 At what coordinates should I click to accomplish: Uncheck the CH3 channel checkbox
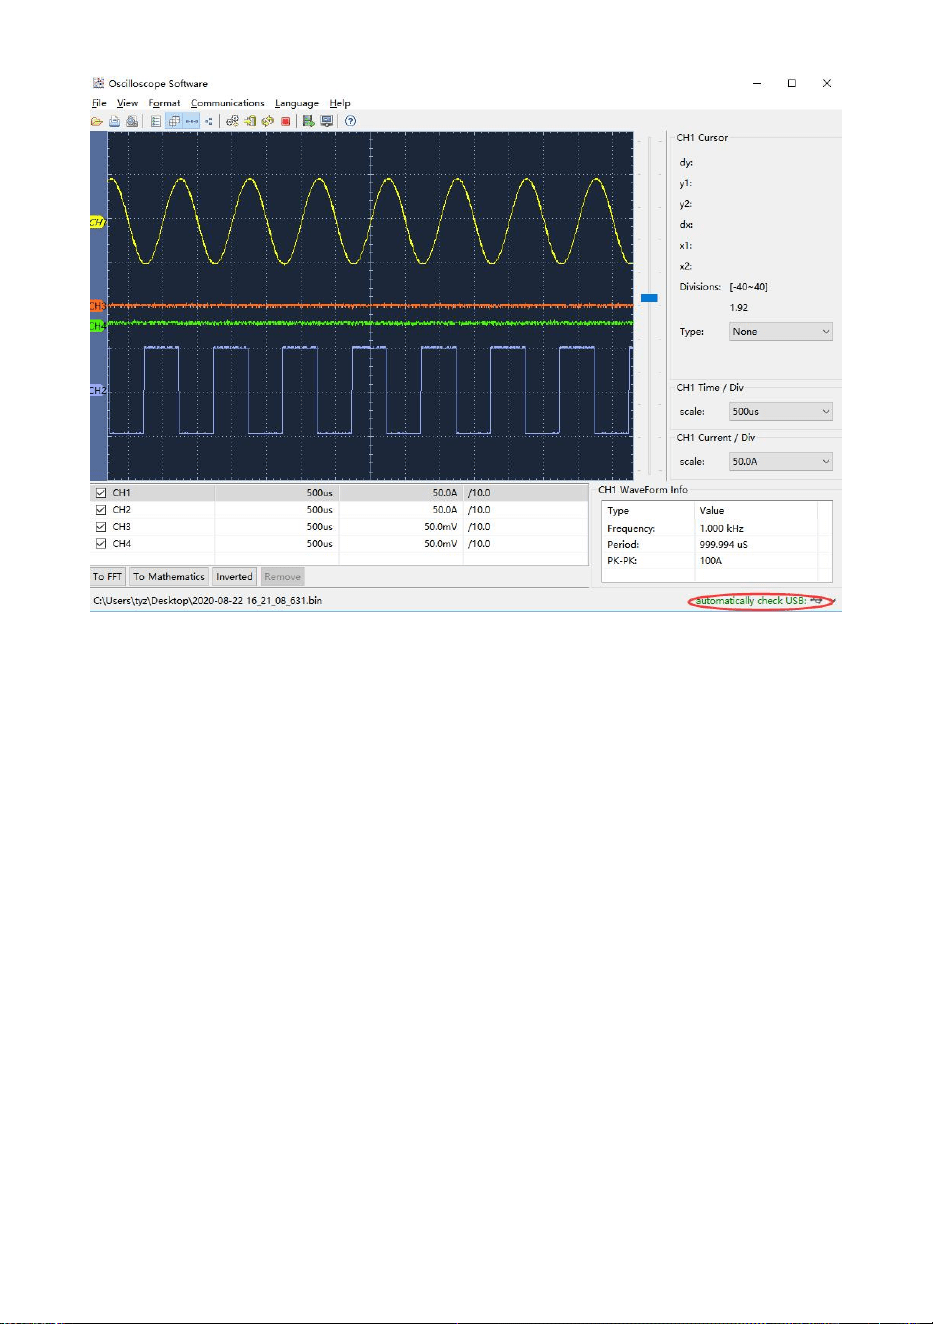coord(100,527)
